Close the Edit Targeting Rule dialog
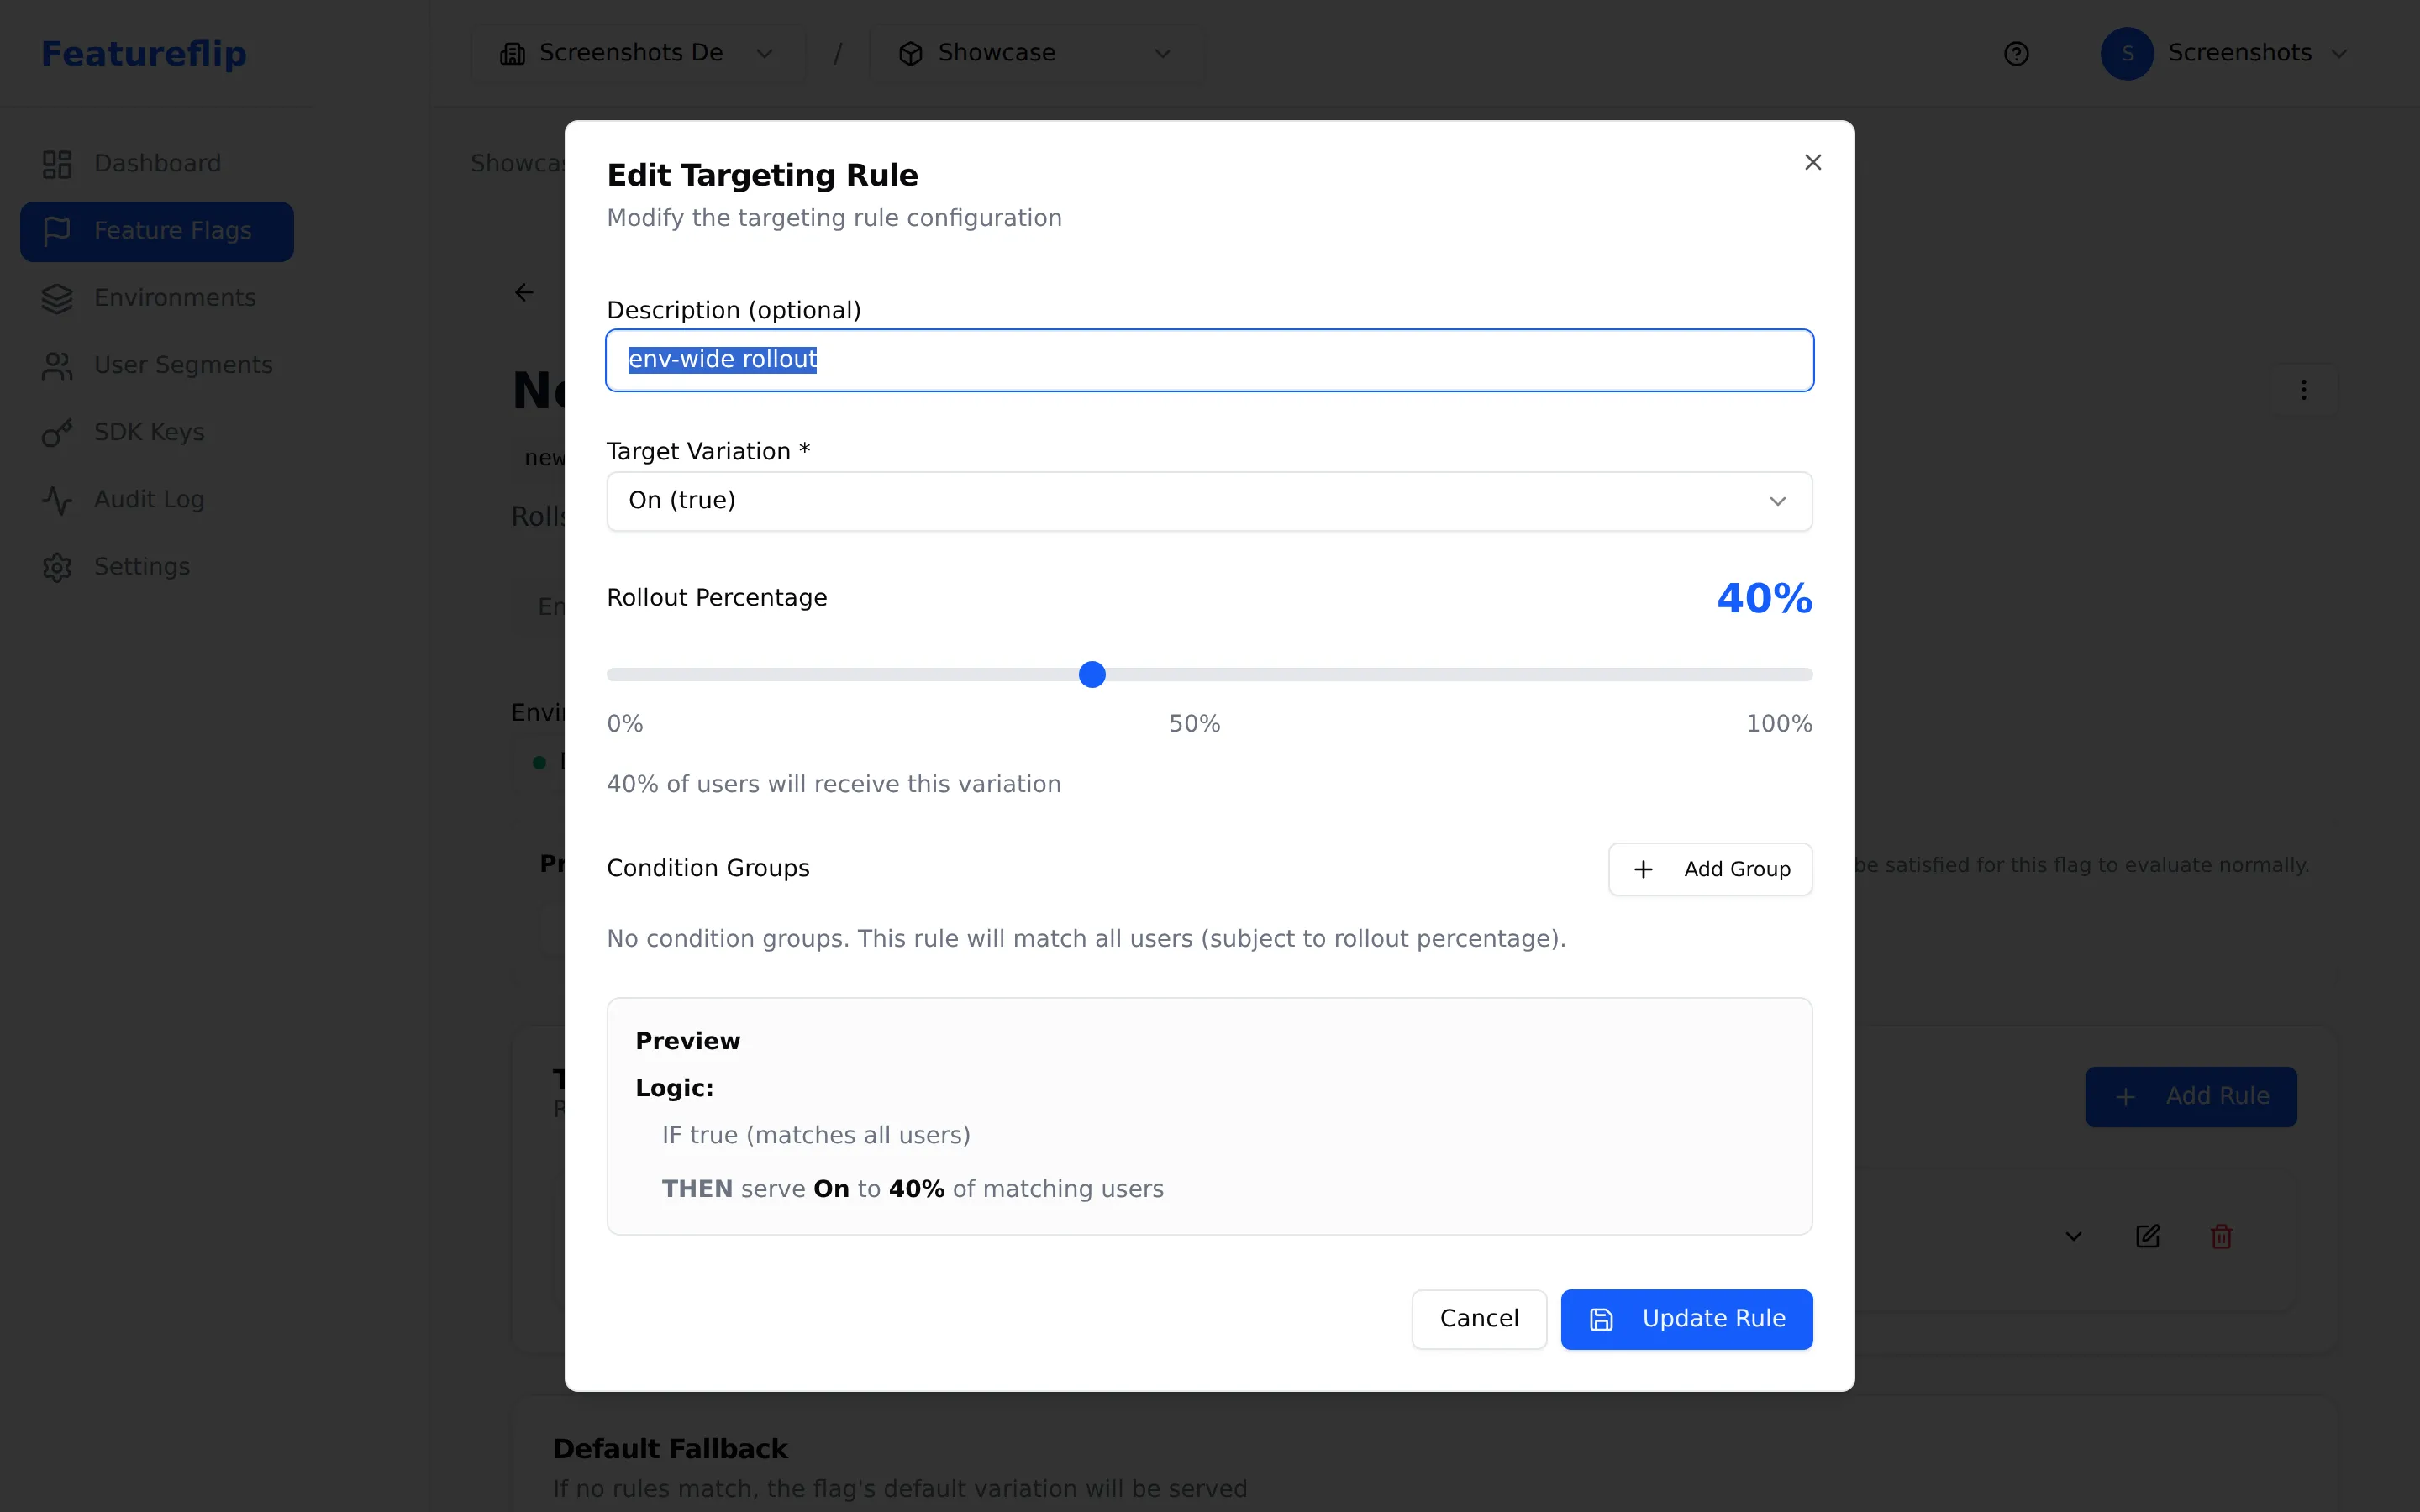The width and height of the screenshot is (2420, 1512). [1812, 162]
